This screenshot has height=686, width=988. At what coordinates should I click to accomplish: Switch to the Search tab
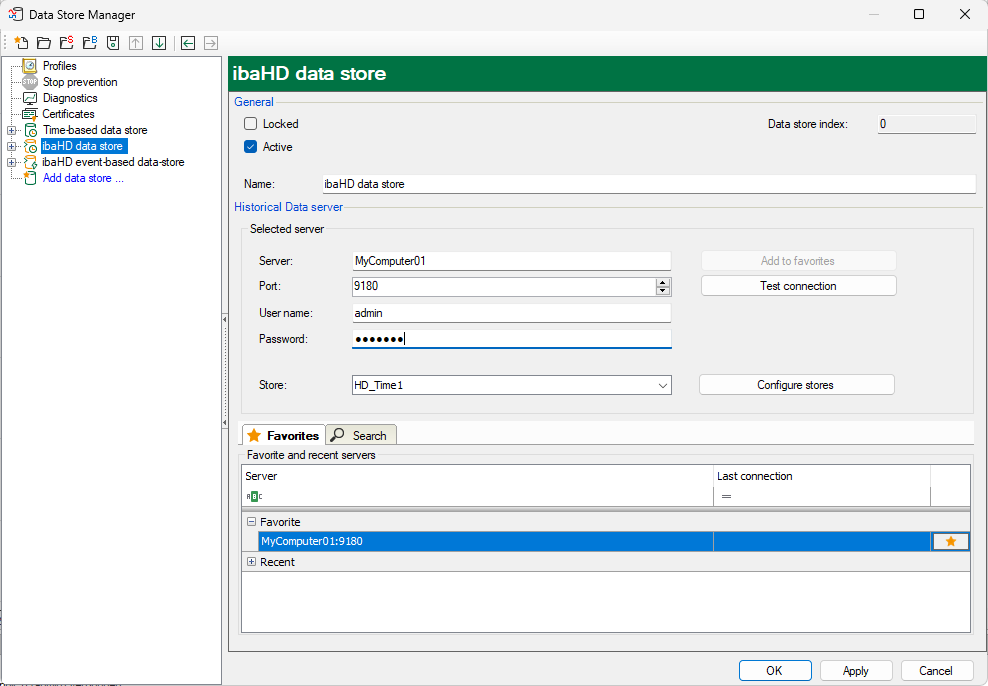[361, 435]
